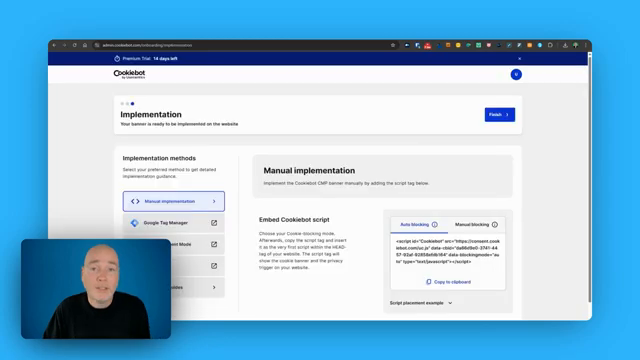Image resolution: width=640 pixels, height=360 pixels.
Task: Switch to the Manual blocking tab
Action: pos(476,224)
